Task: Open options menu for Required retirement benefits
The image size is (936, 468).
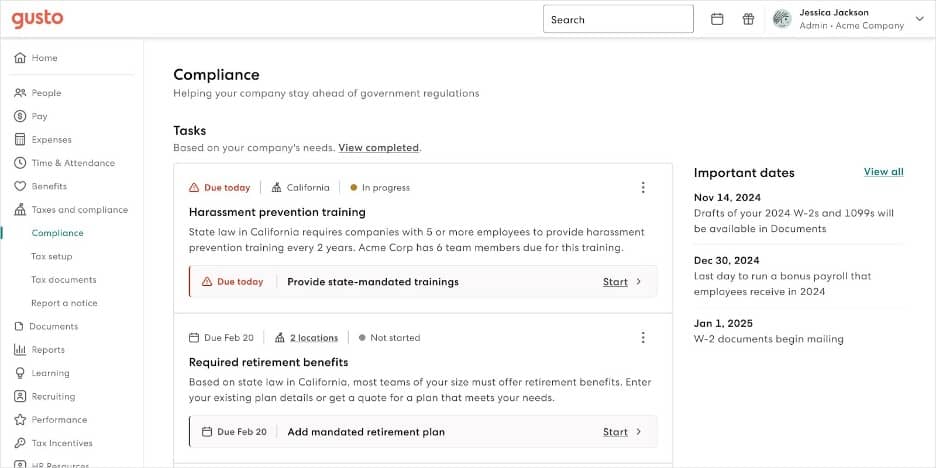Action: click(643, 338)
